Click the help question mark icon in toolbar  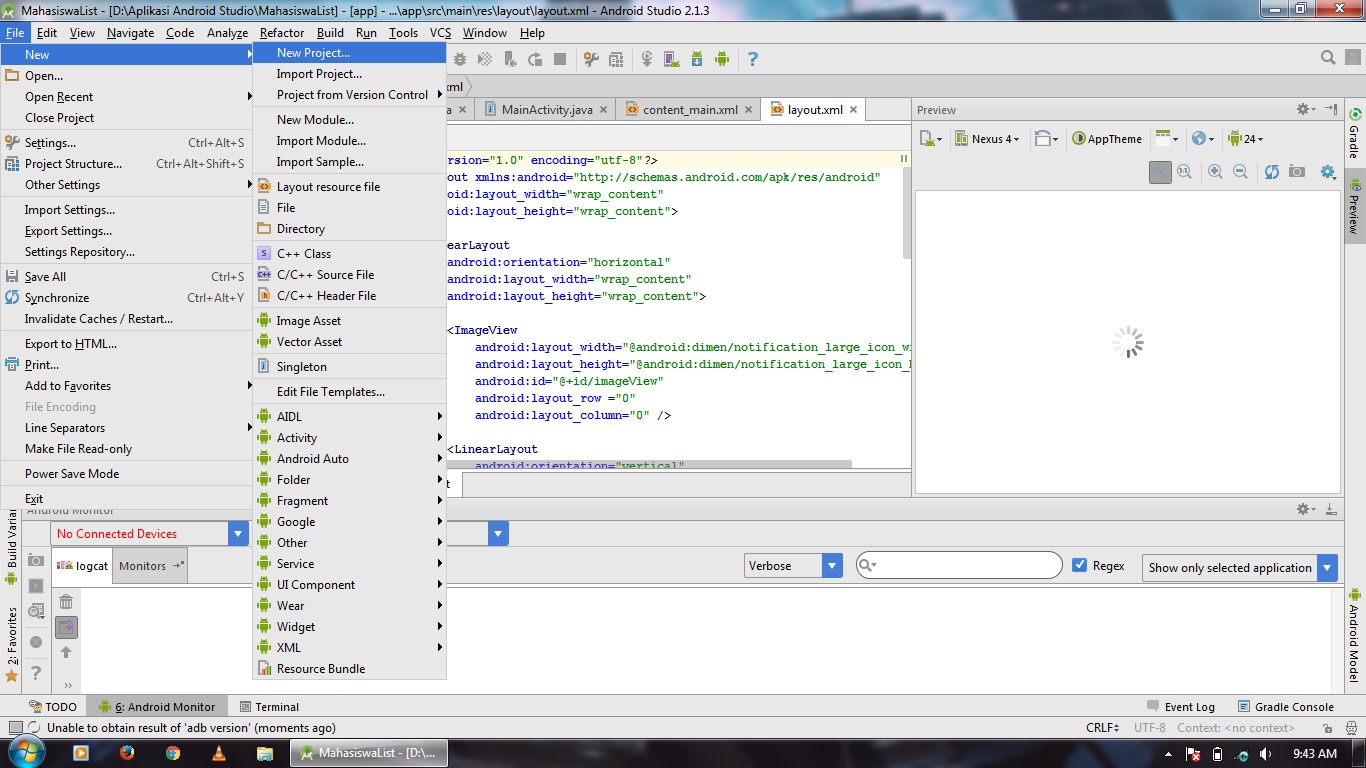pos(752,60)
